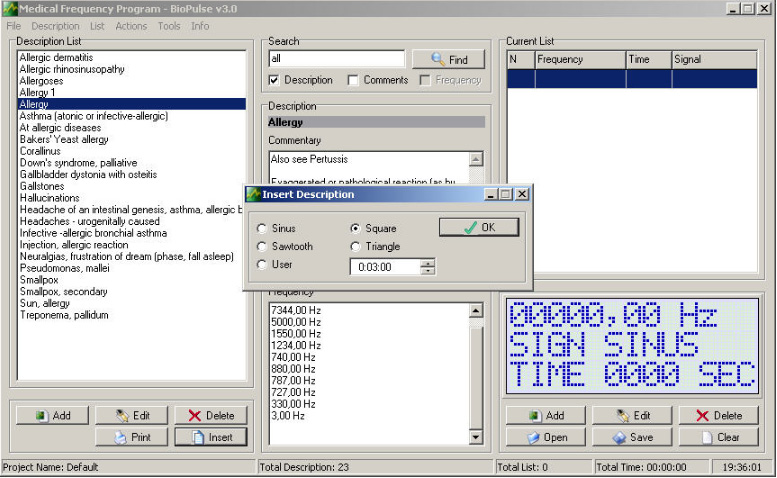Choose the Triangle signal option
Screen dimensions: 777x478
tap(356, 247)
